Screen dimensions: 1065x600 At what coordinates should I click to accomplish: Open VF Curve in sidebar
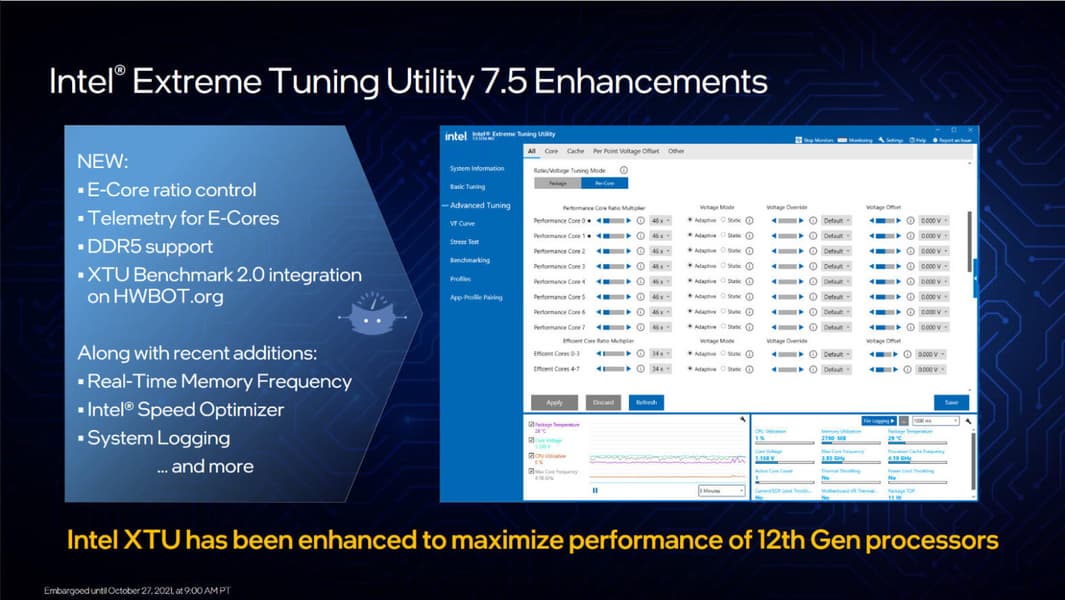click(x=462, y=224)
